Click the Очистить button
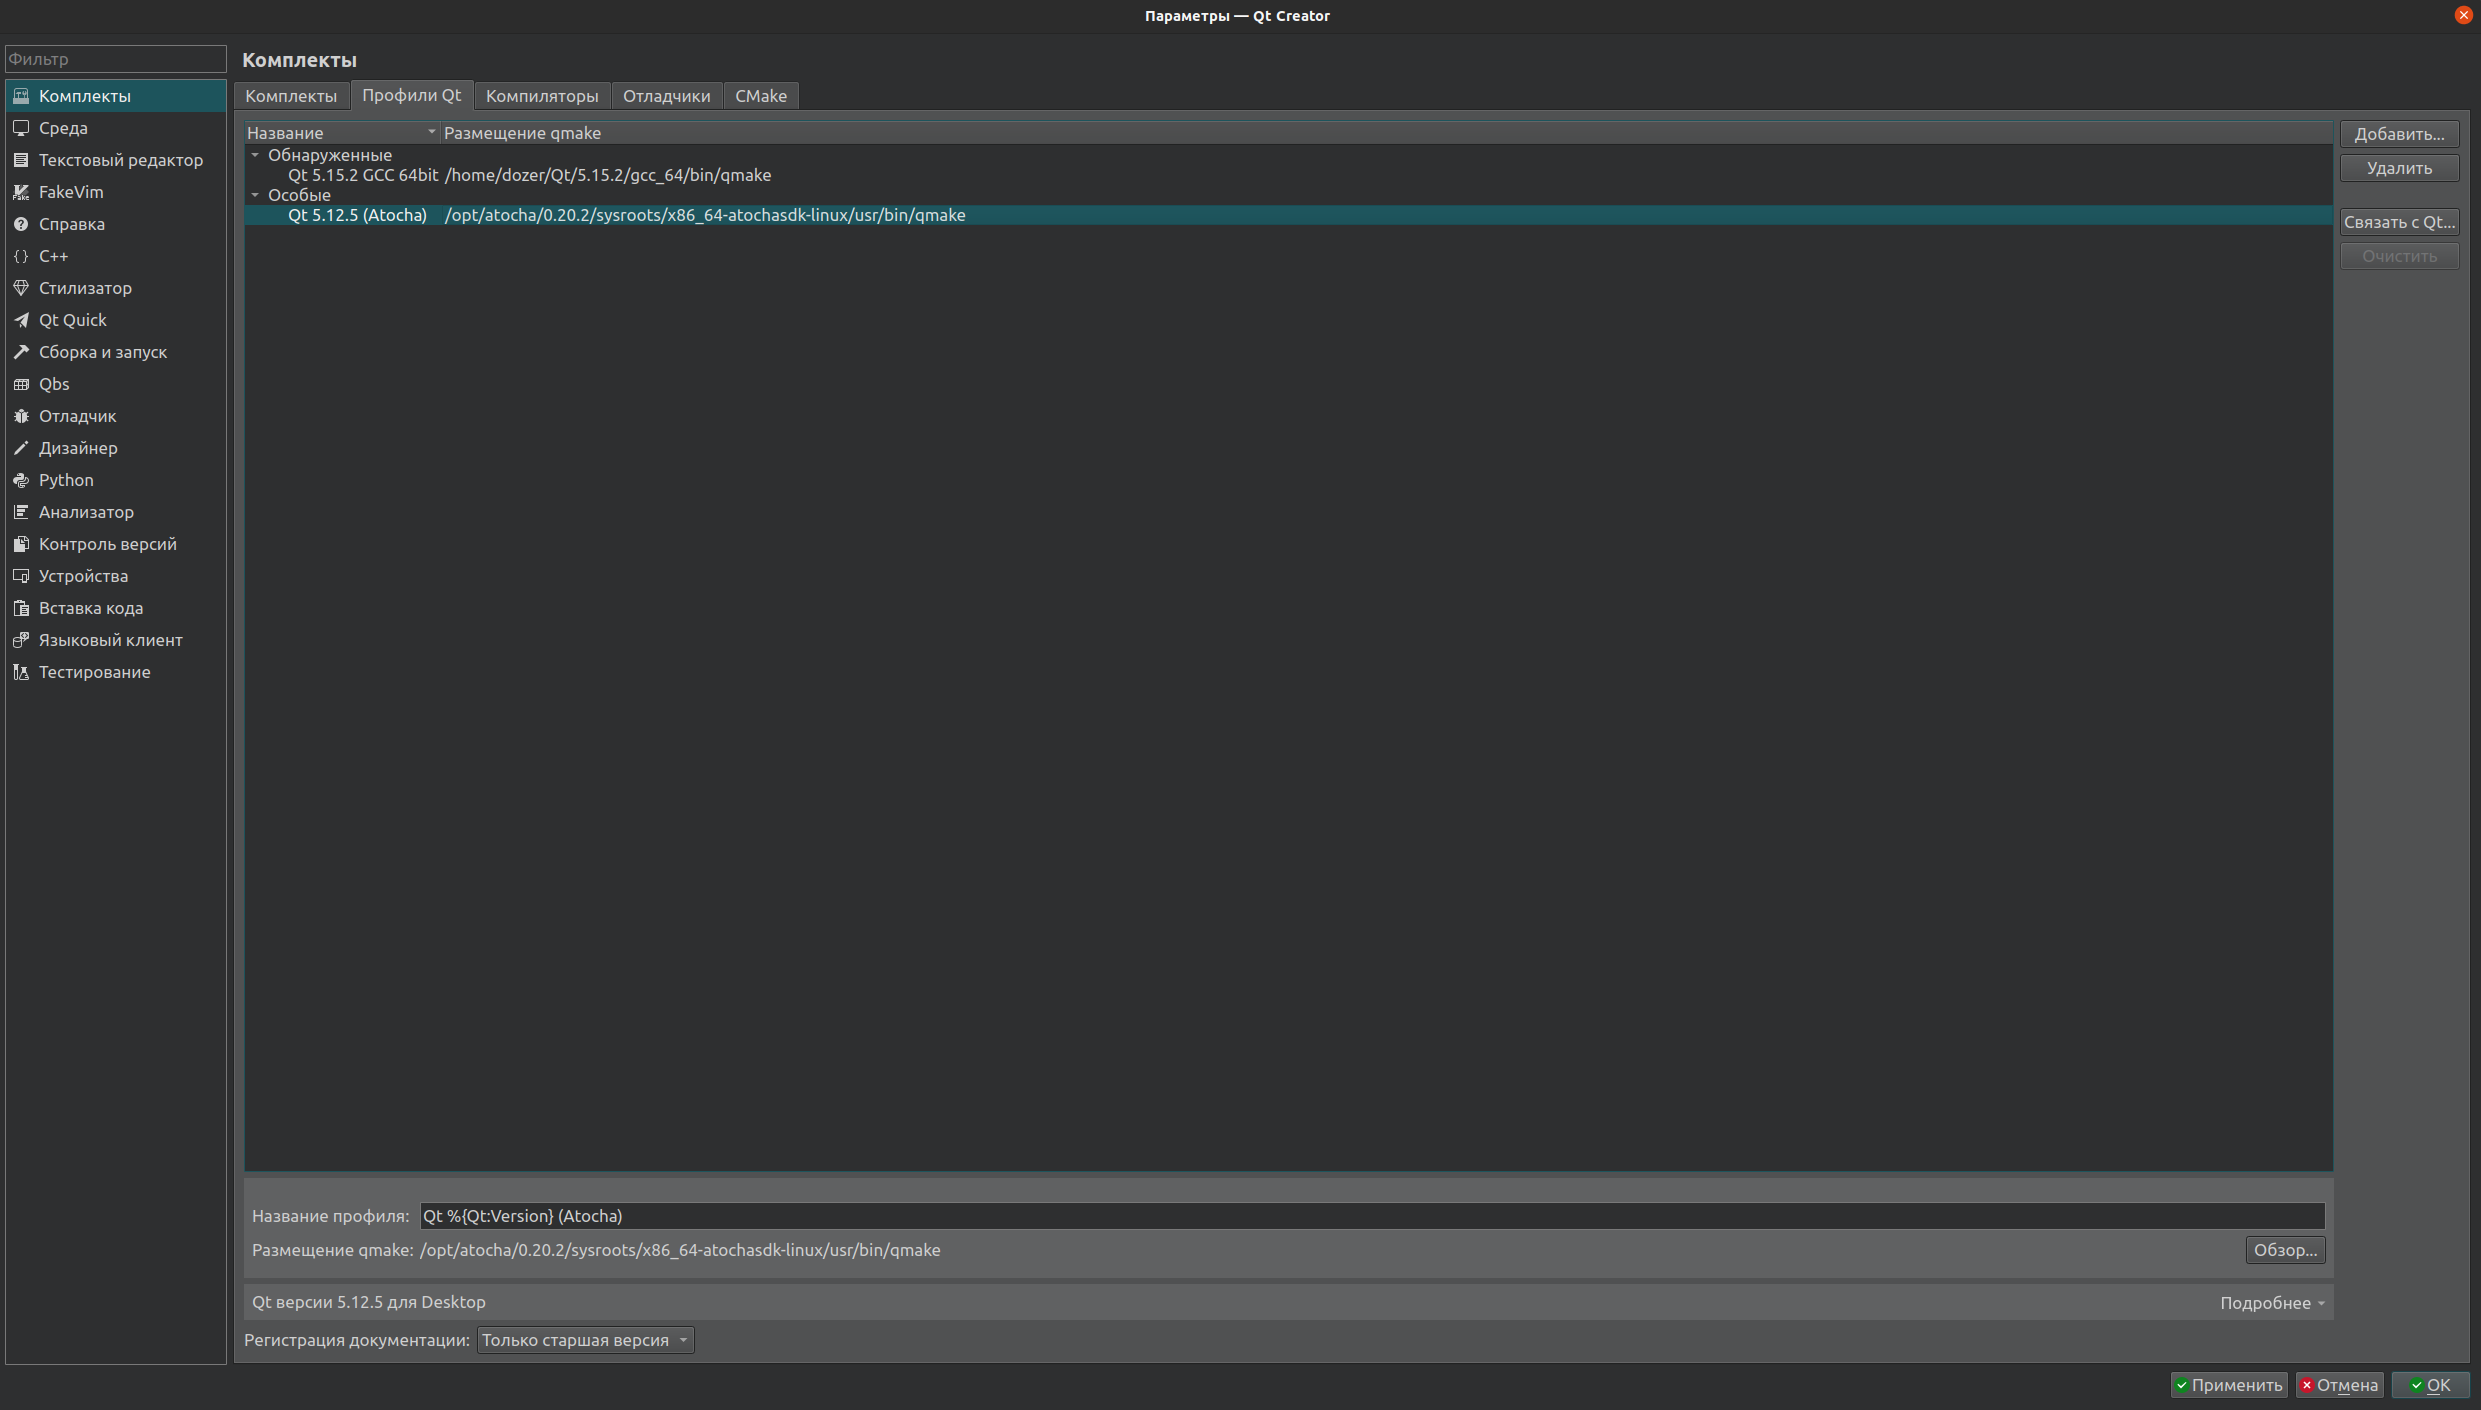2481x1410 pixels. coord(2399,256)
